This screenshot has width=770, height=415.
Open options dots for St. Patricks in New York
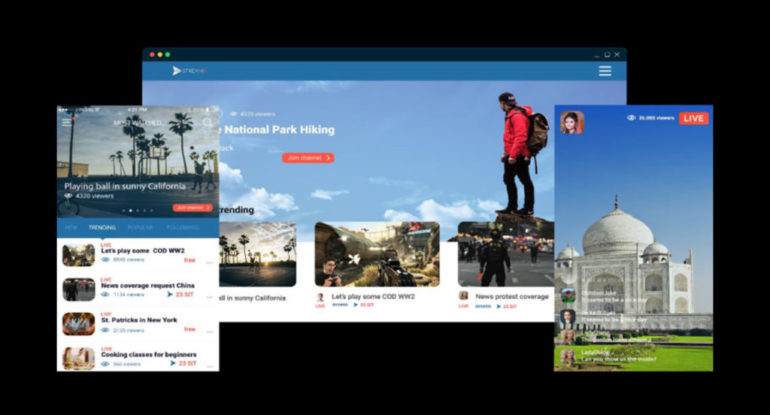click(x=209, y=331)
